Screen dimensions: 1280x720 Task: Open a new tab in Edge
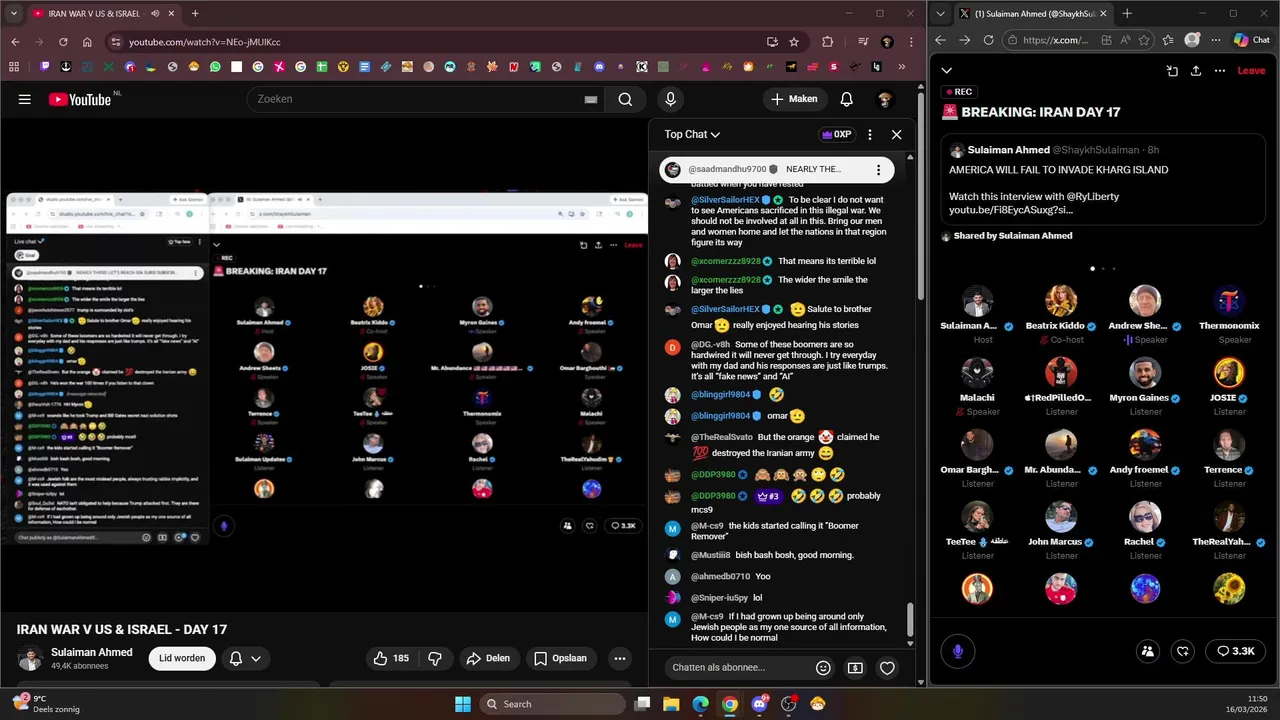coord(1127,14)
